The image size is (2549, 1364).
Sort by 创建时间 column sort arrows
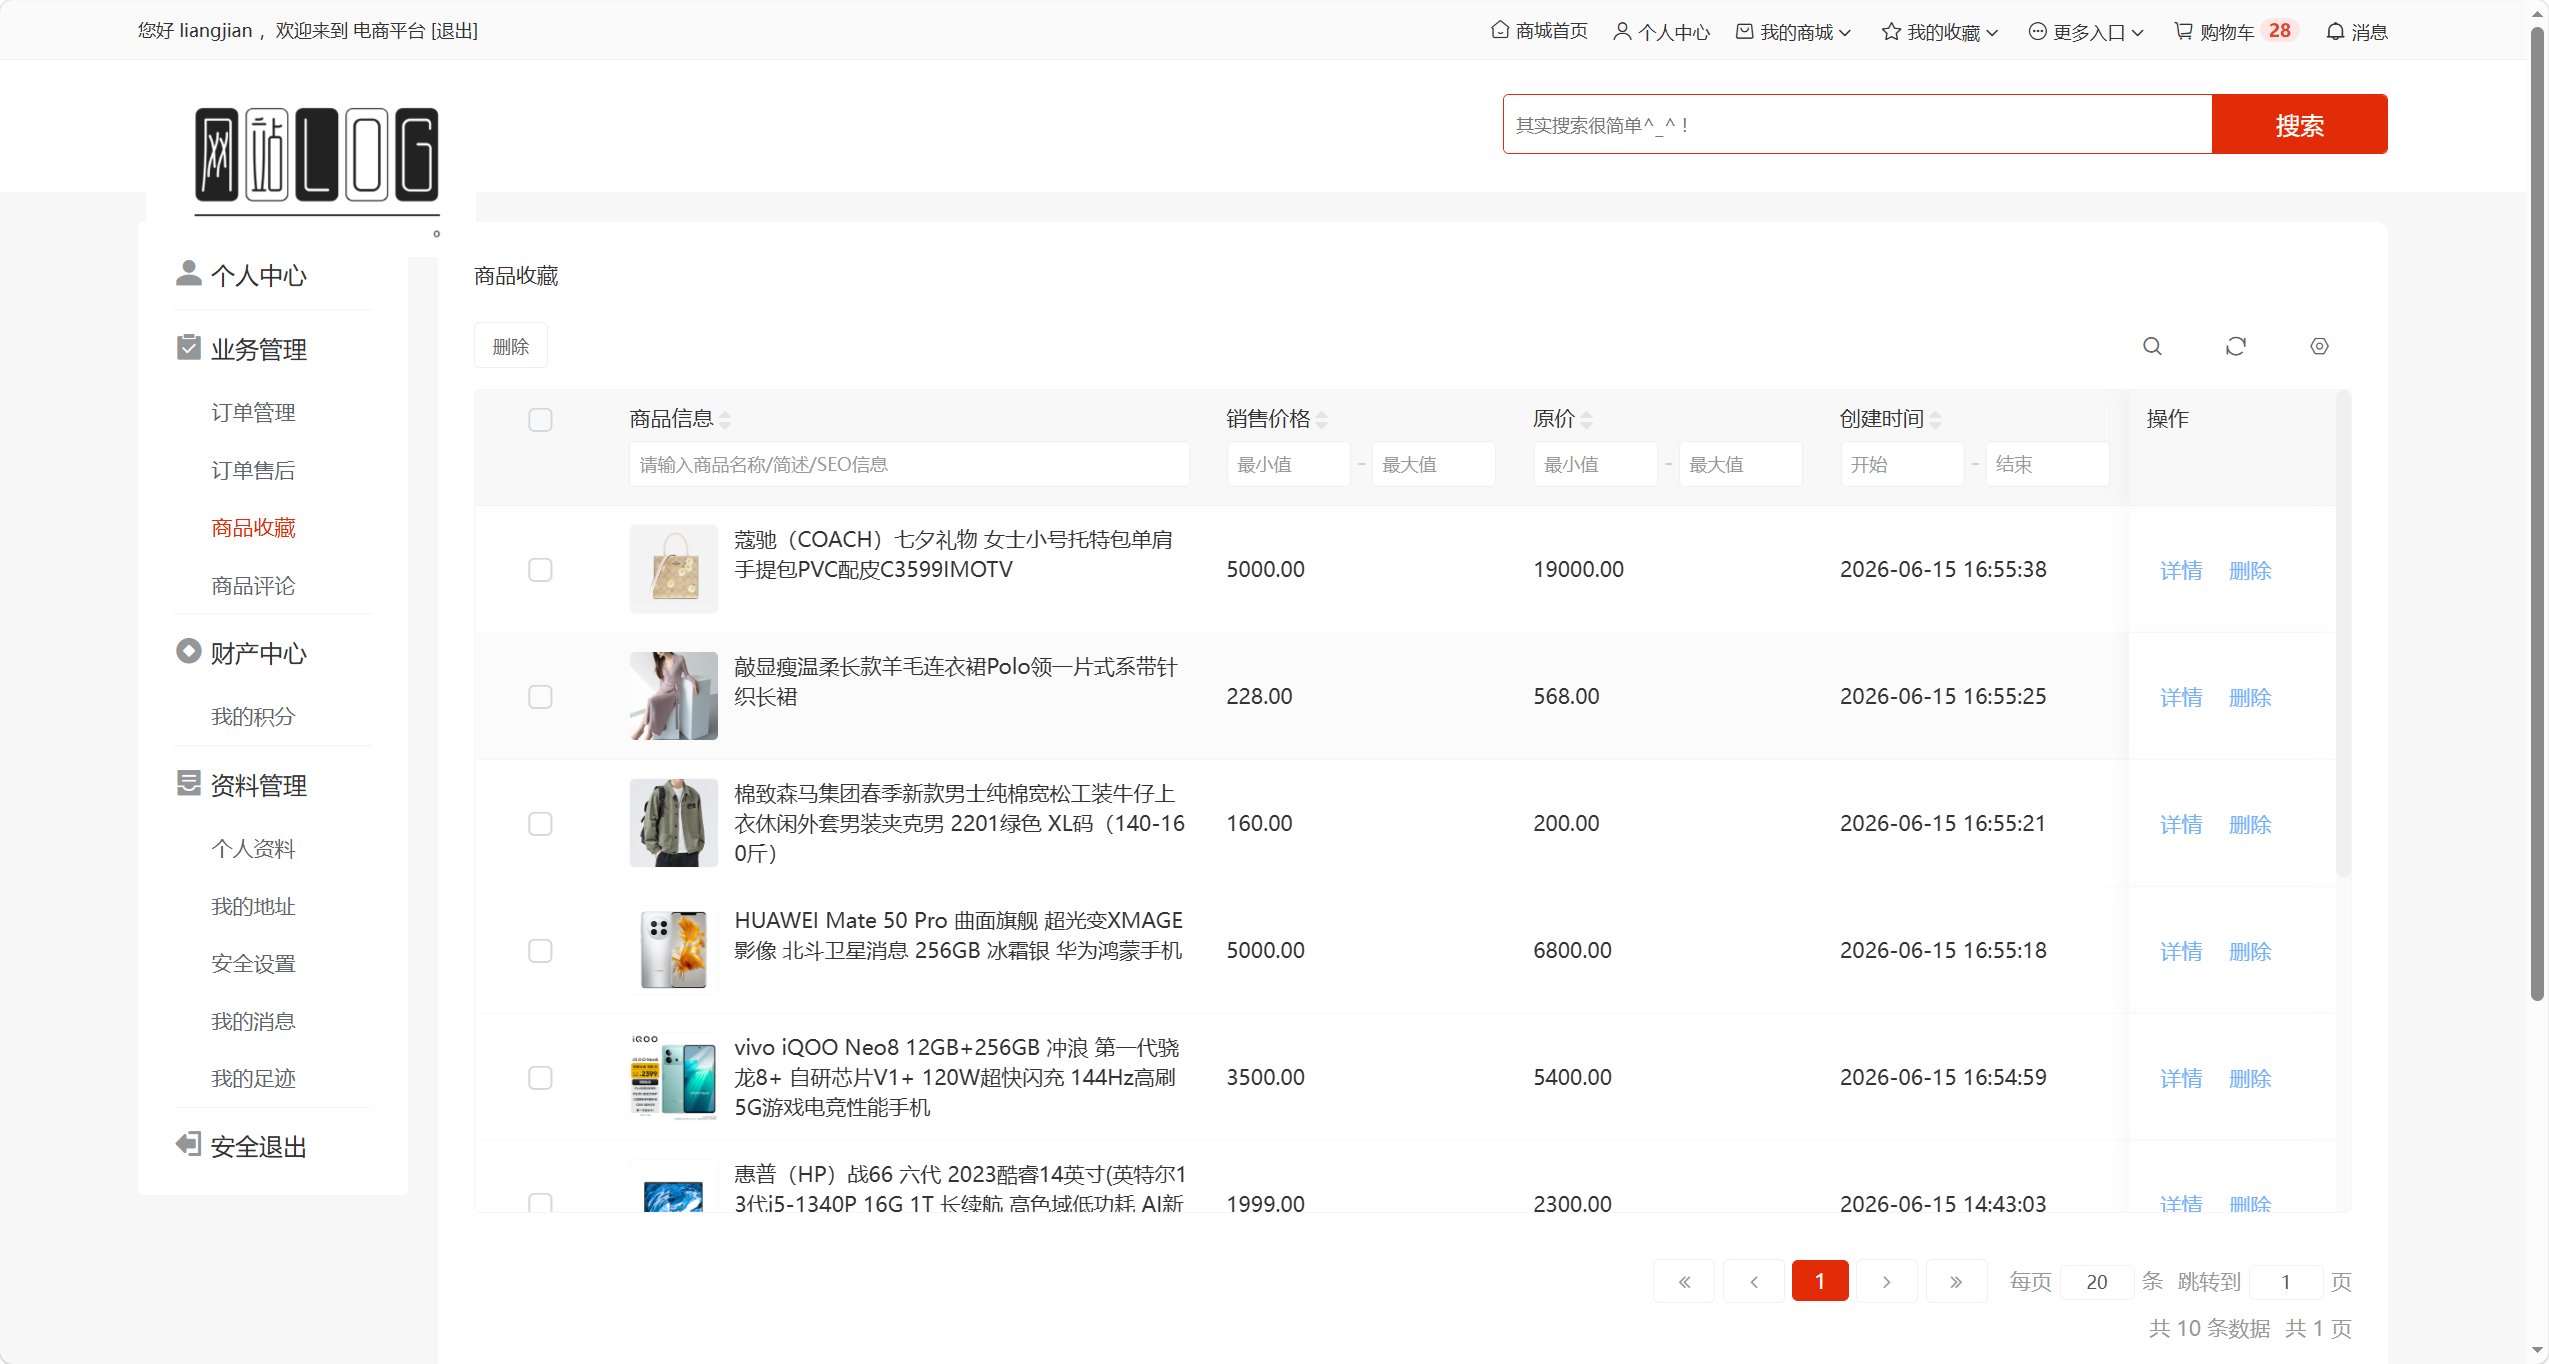(1936, 420)
